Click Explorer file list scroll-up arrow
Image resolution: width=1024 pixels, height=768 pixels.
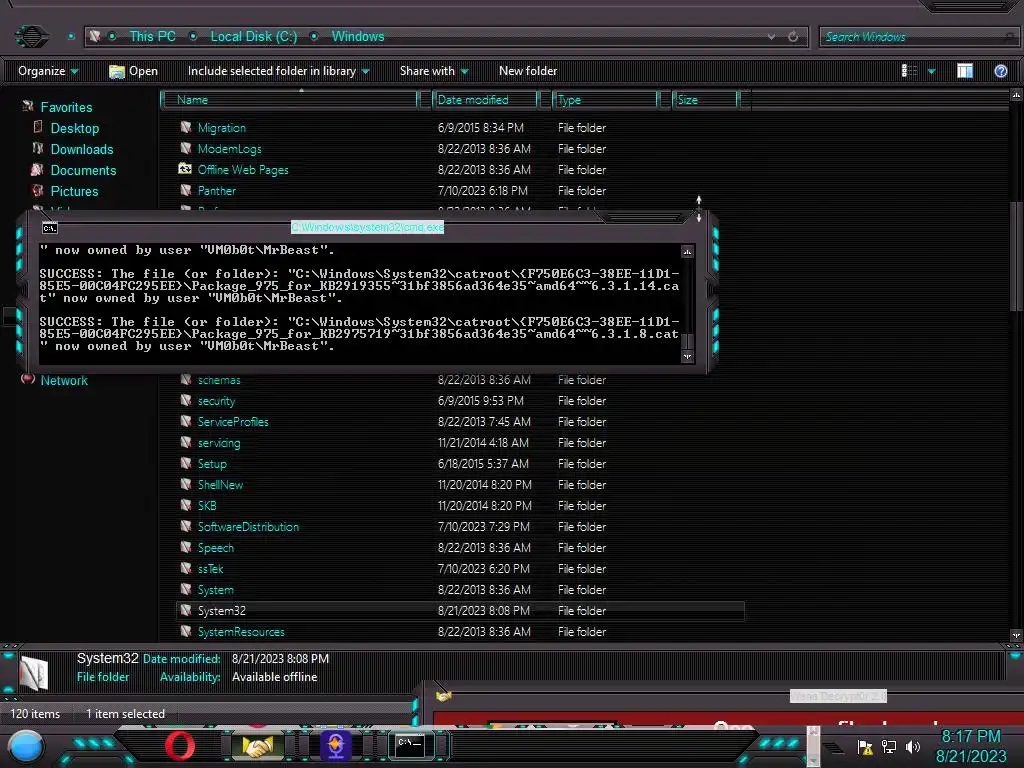(x=1016, y=95)
